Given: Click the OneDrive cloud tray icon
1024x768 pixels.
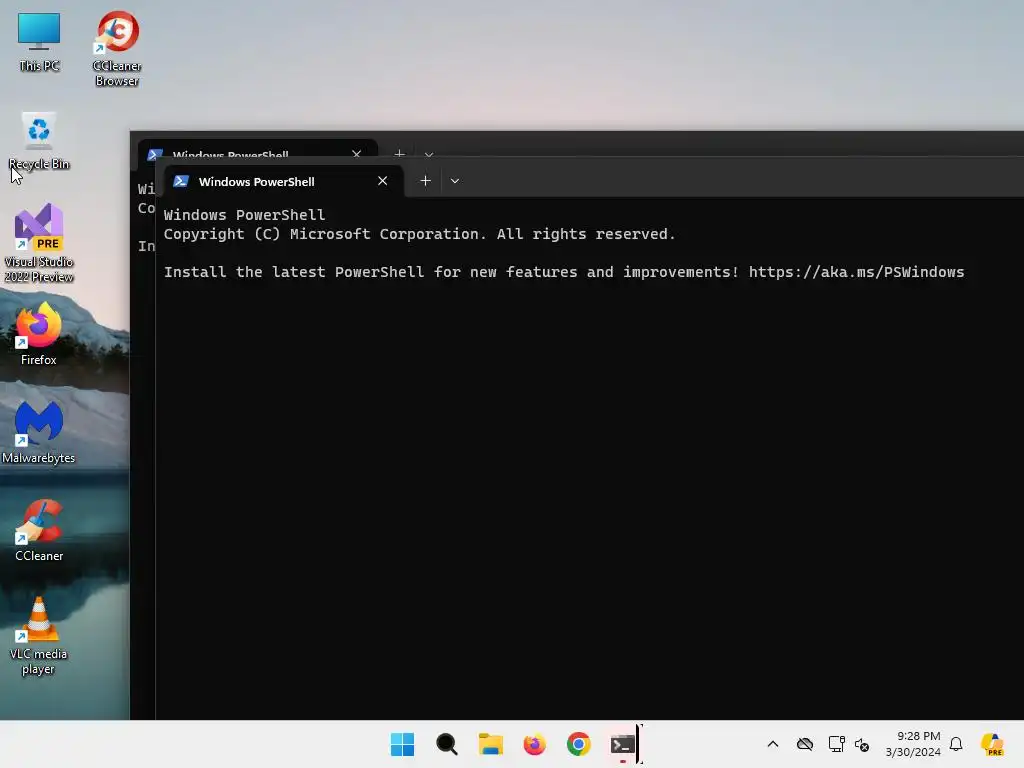Looking at the screenshot, I should 805,744.
